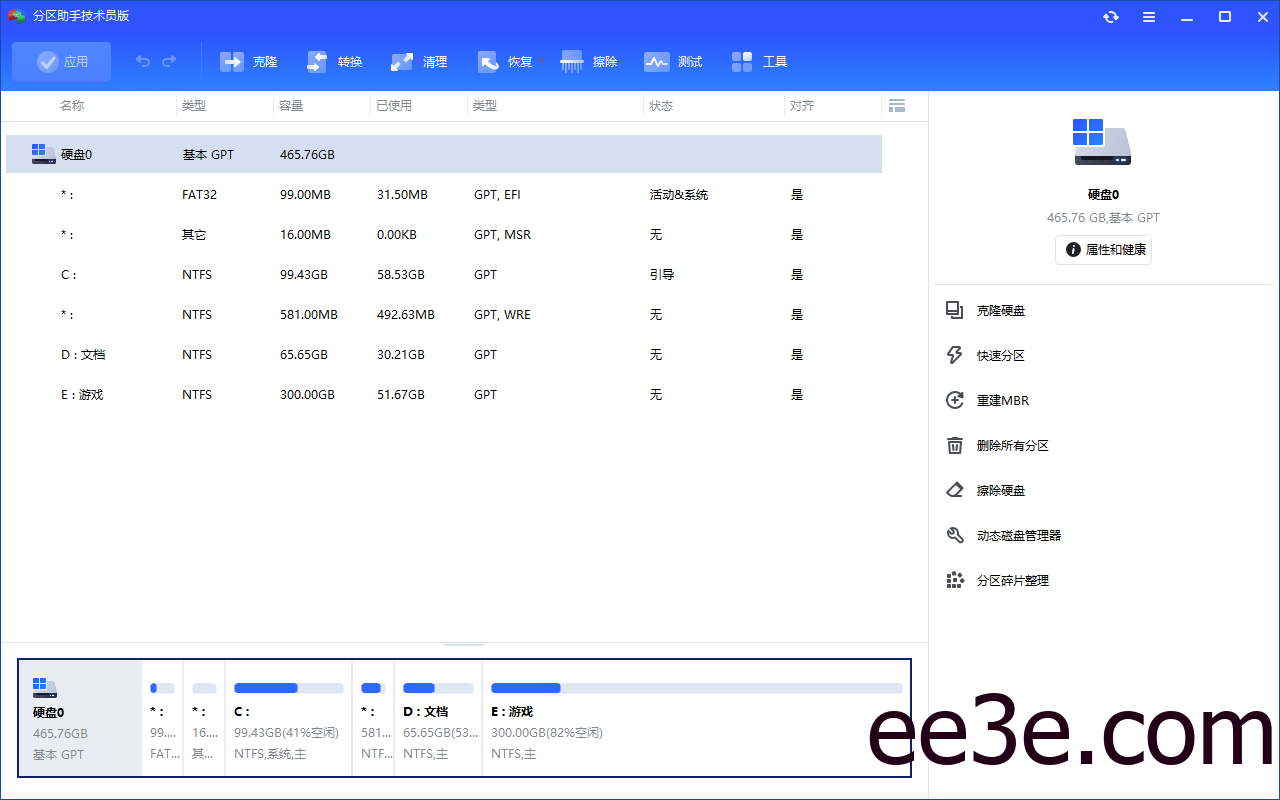The height and width of the screenshot is (800, 1280).
Task: Launch the 测试 (Test) tool
Action: click(672, 61)
